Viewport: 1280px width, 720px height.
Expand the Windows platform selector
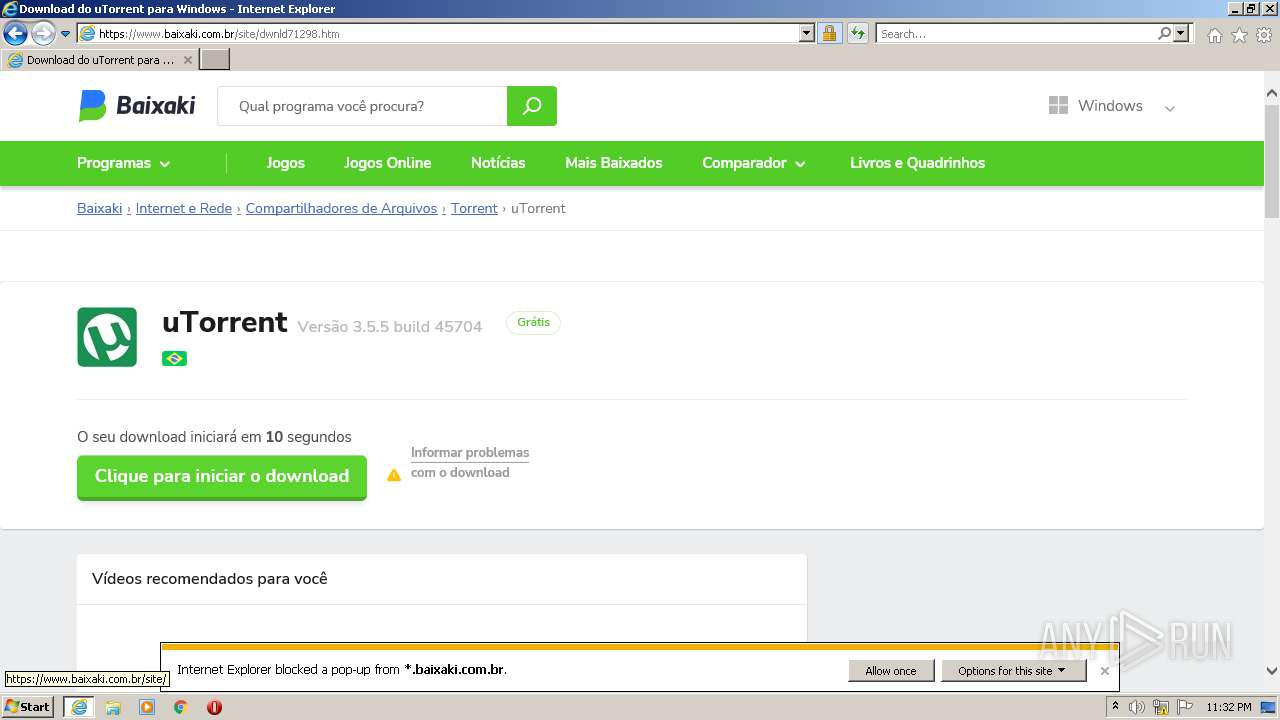[x=1169, y=107]
